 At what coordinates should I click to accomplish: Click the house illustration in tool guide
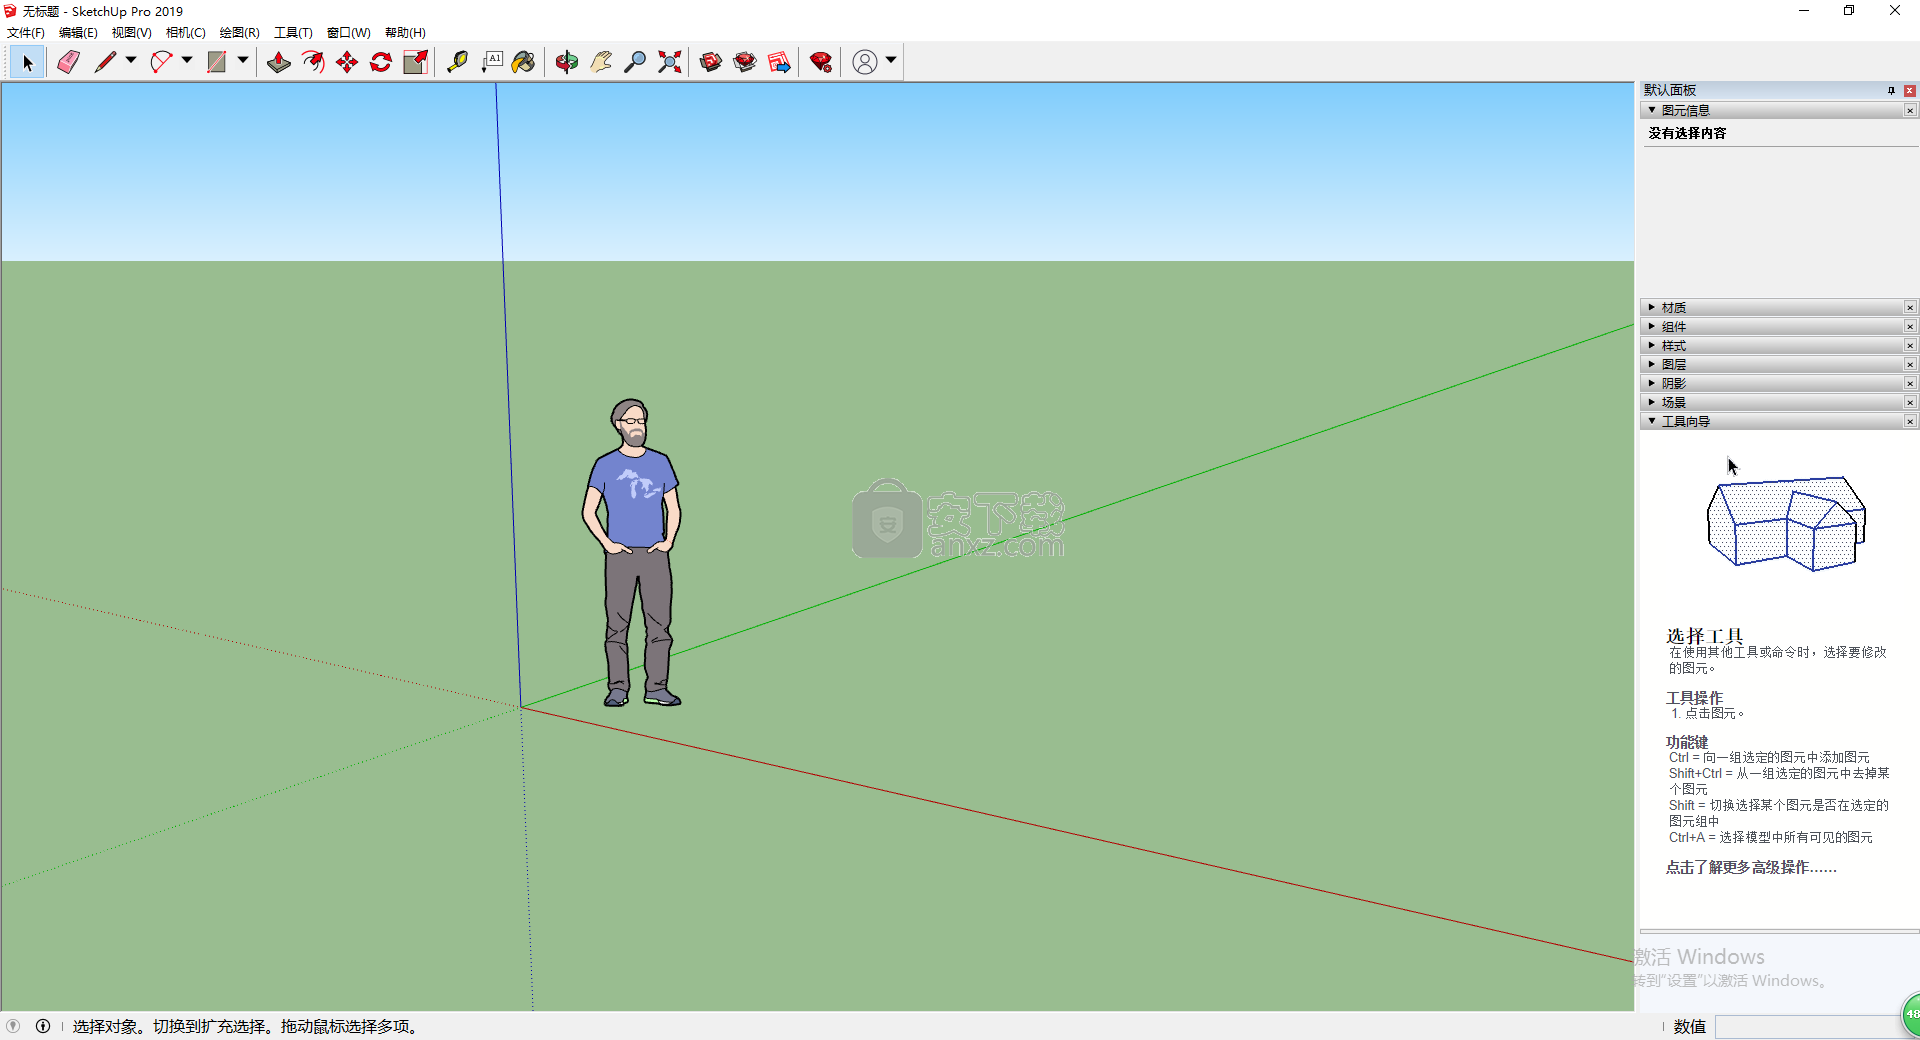[x=1786, y=524]
